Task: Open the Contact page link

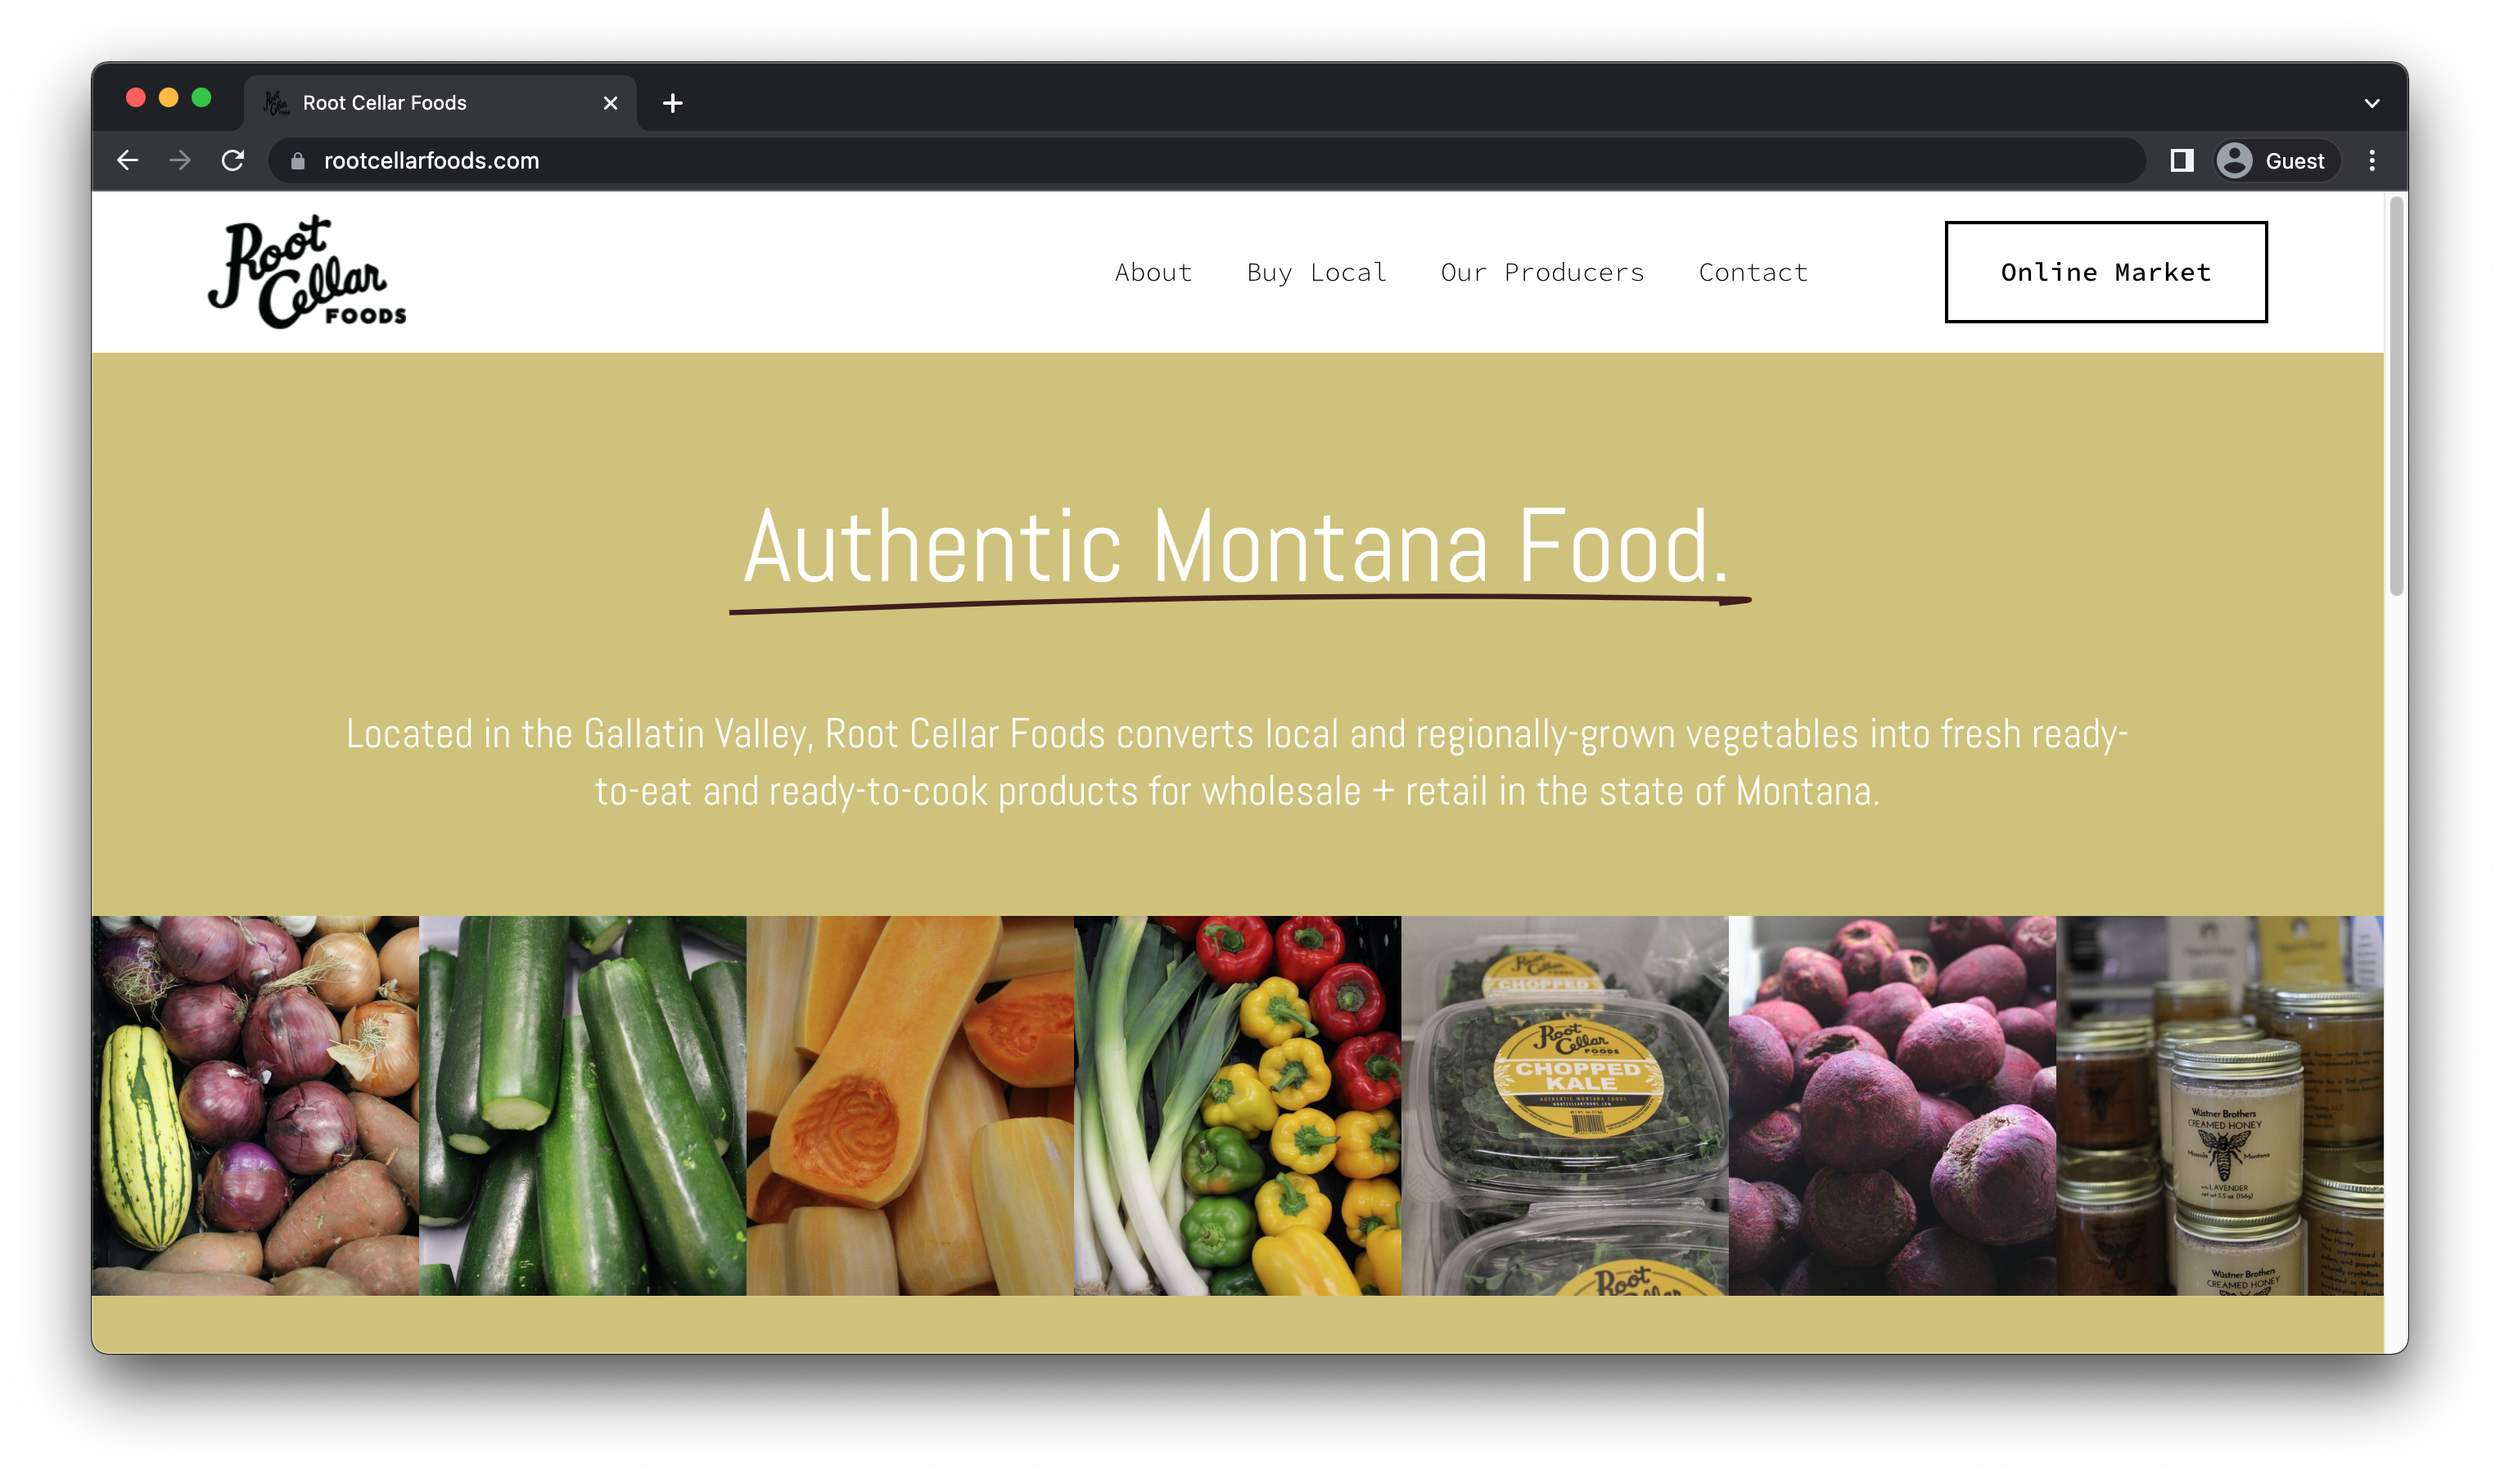Action: click(1753, 273)
